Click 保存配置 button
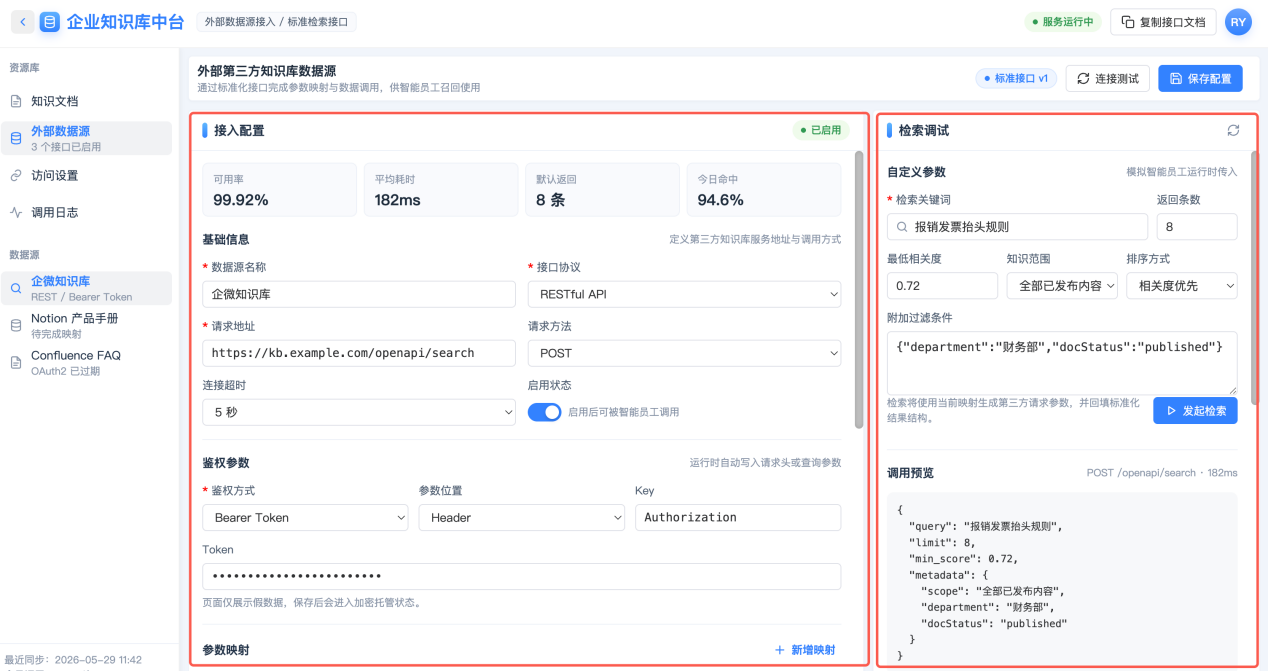Image resolution: width=1268 pixels, height=671 pixels. (x=1200, y=78)
